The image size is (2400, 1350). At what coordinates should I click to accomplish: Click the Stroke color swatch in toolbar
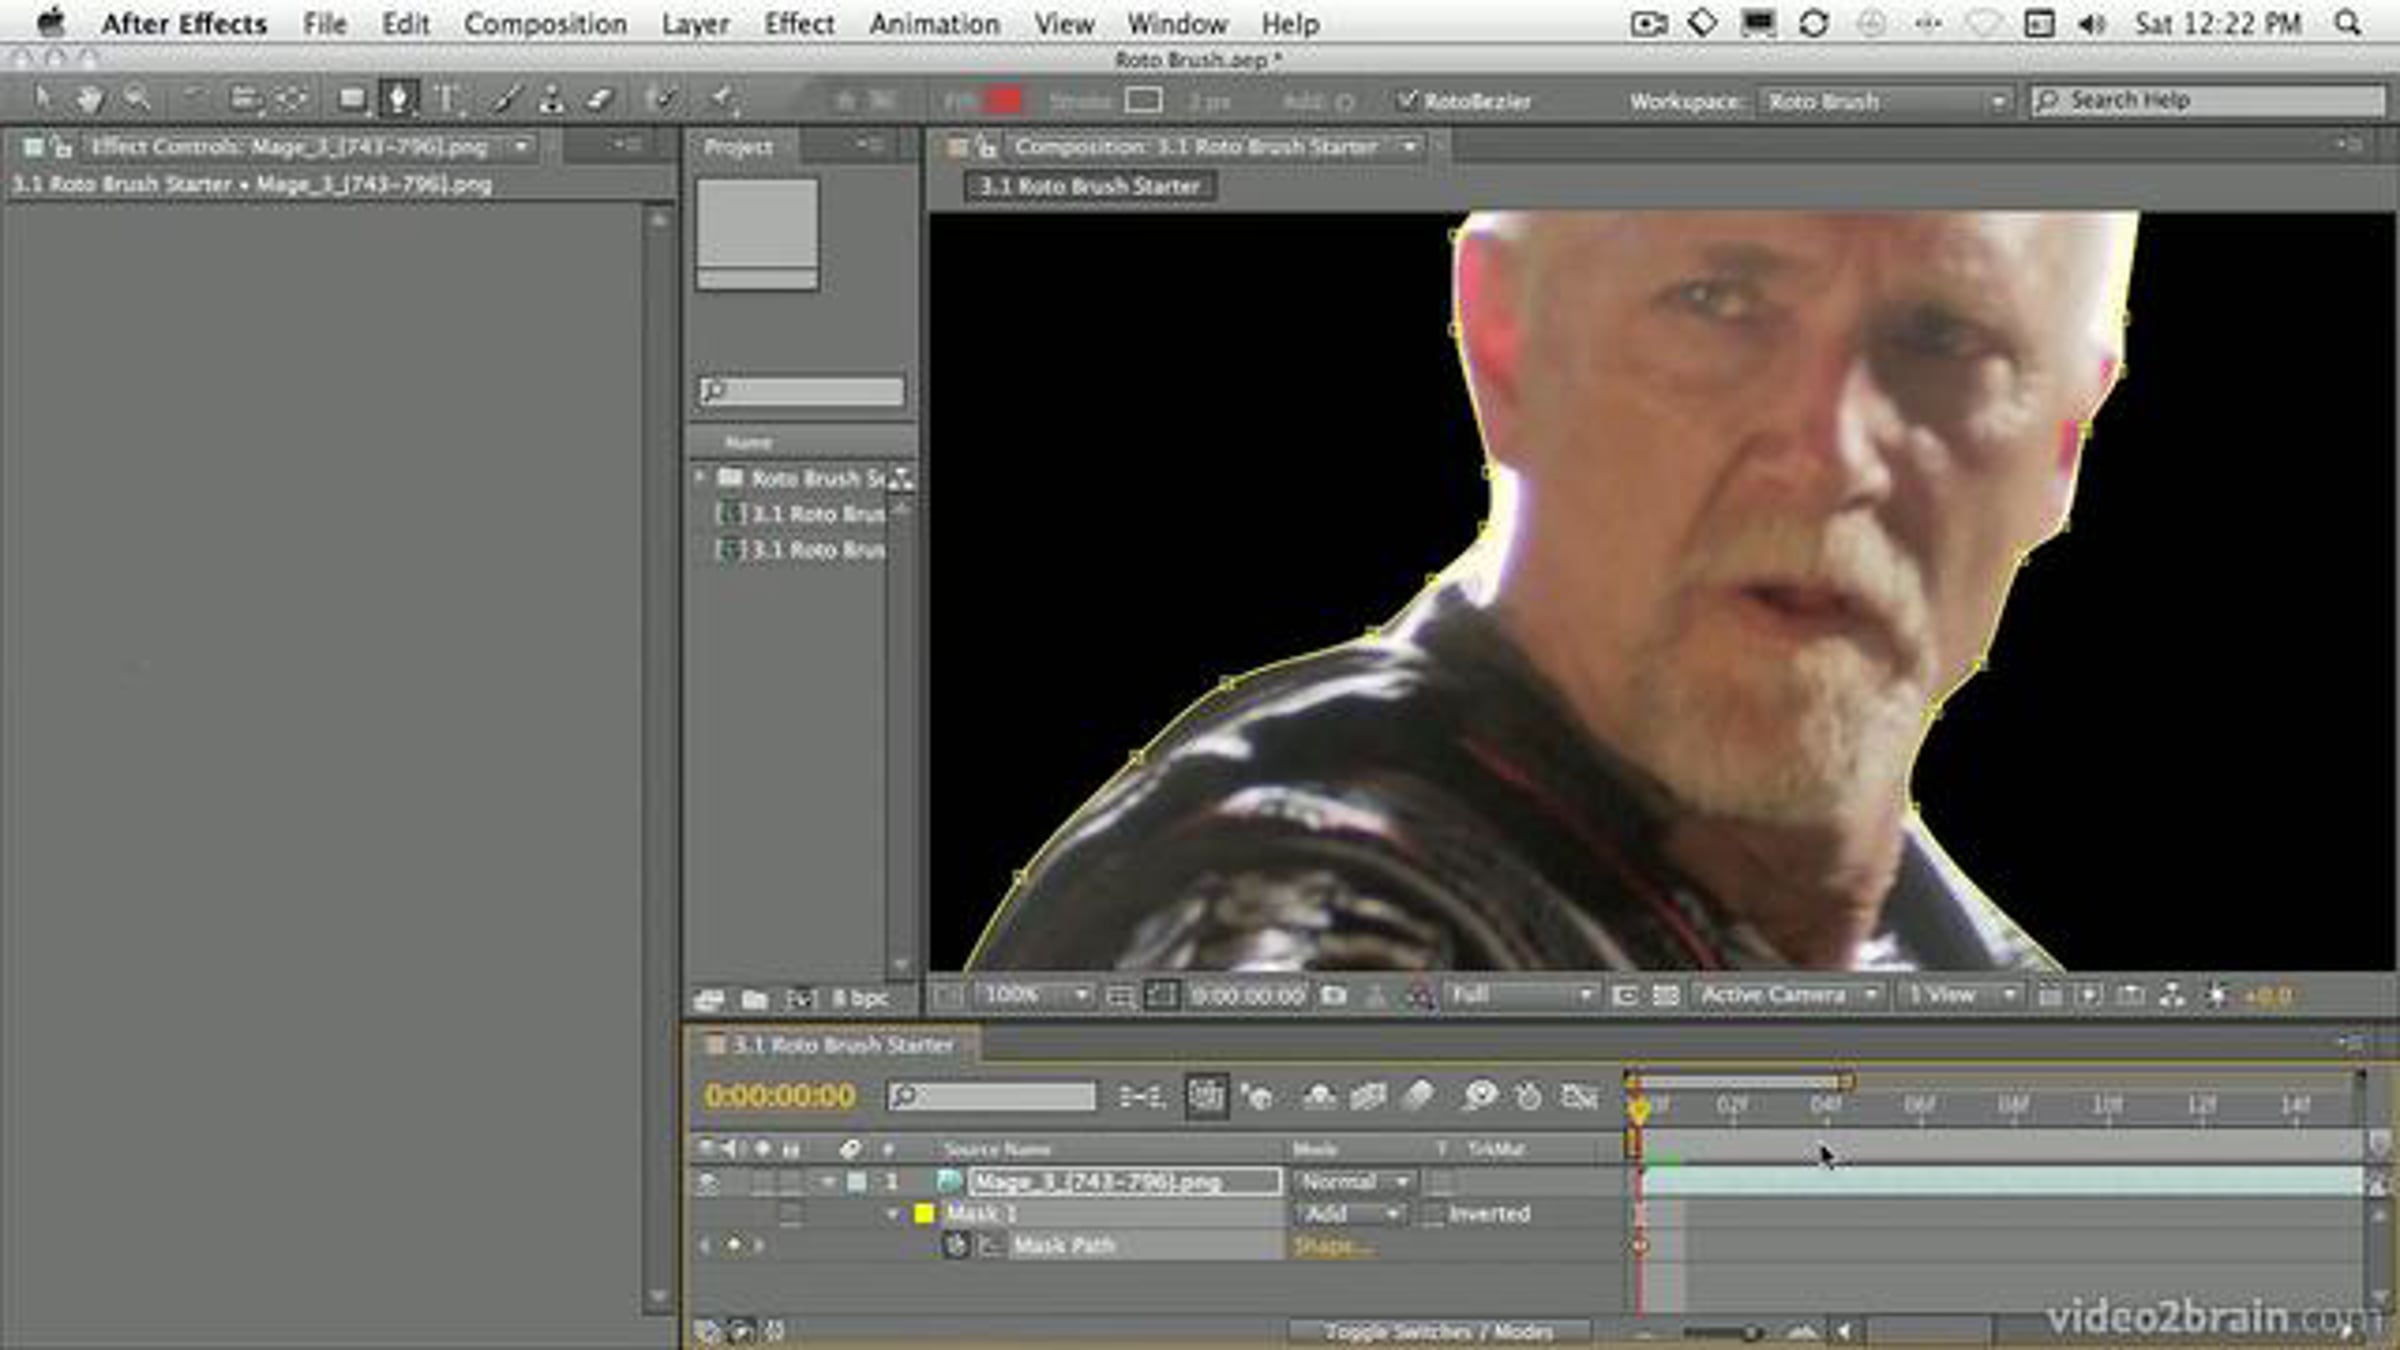(x=1143, y=100)
